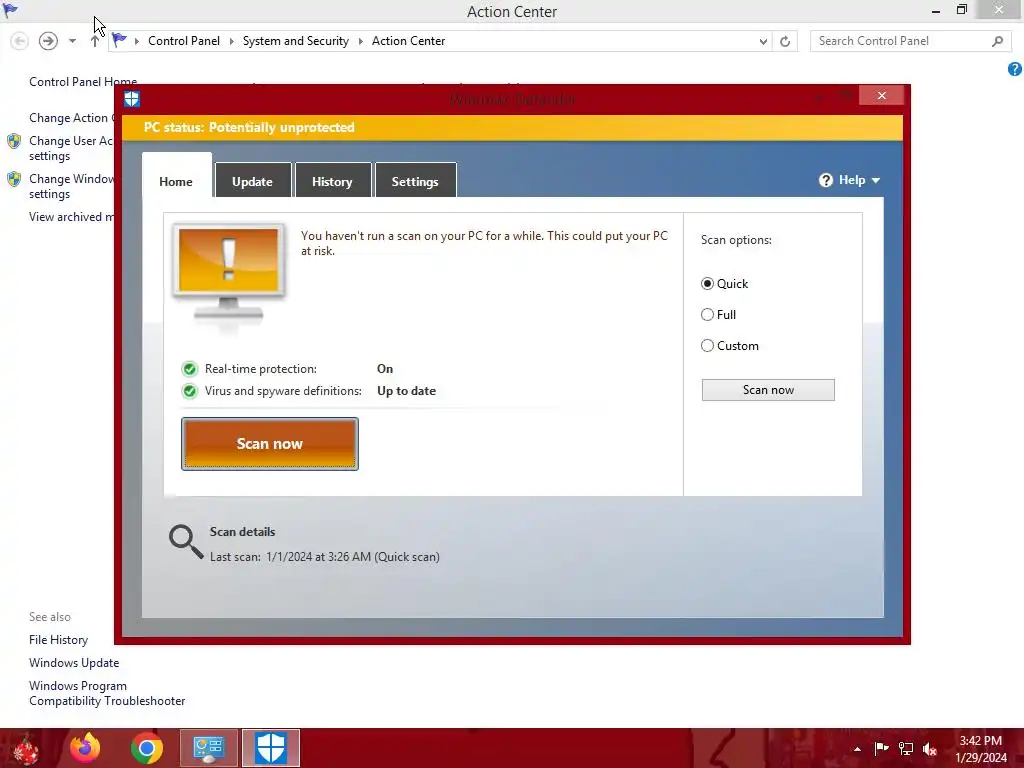Click Action Center breadcrumb item
This screenshot has width=1024, height=768.
[x=409, y=41]
